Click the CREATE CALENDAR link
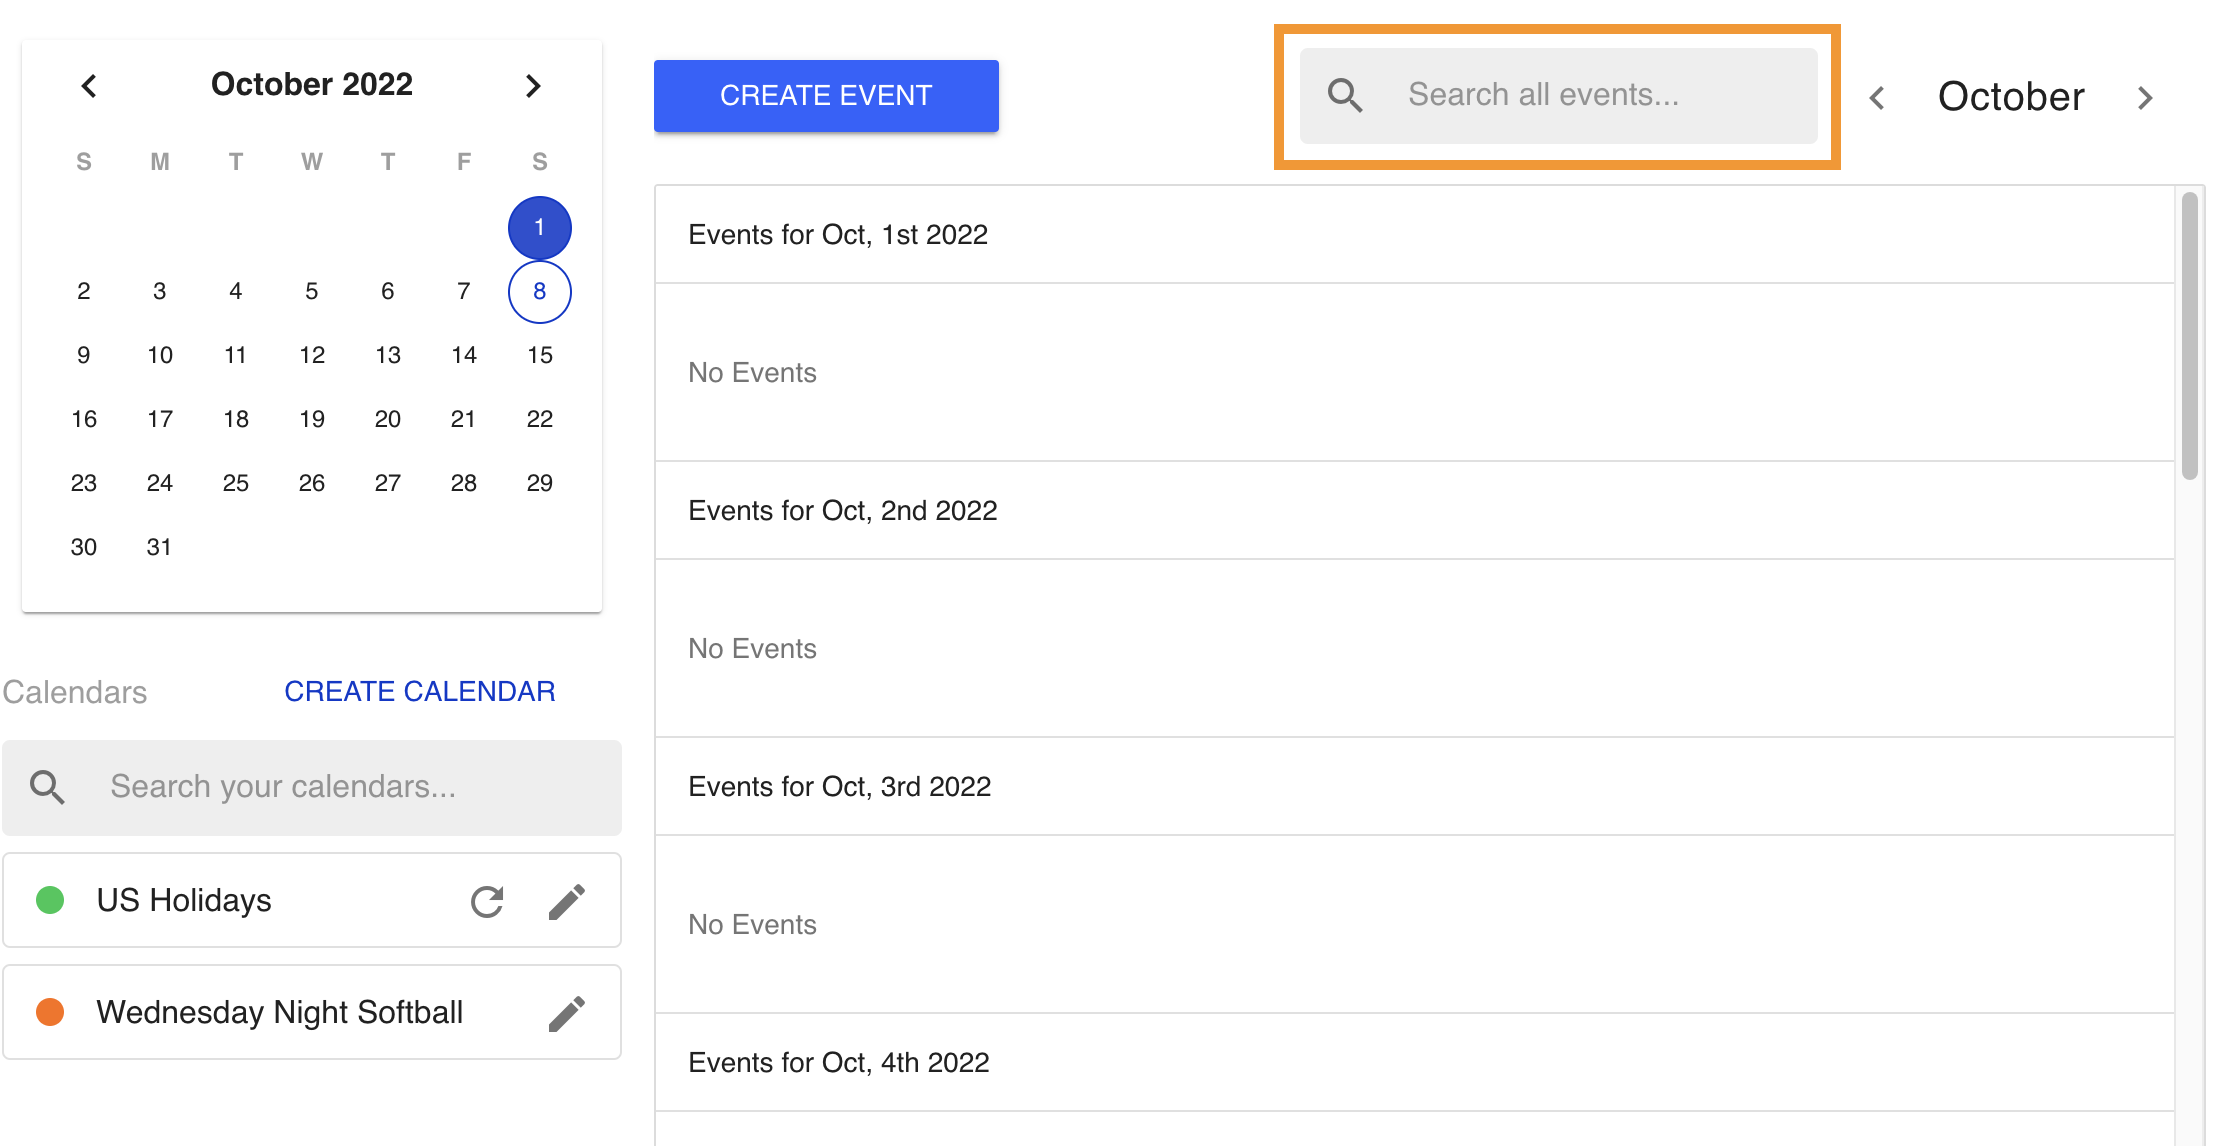The height and width of the screenshot is (1146, 2214). [x=420, y=691]
